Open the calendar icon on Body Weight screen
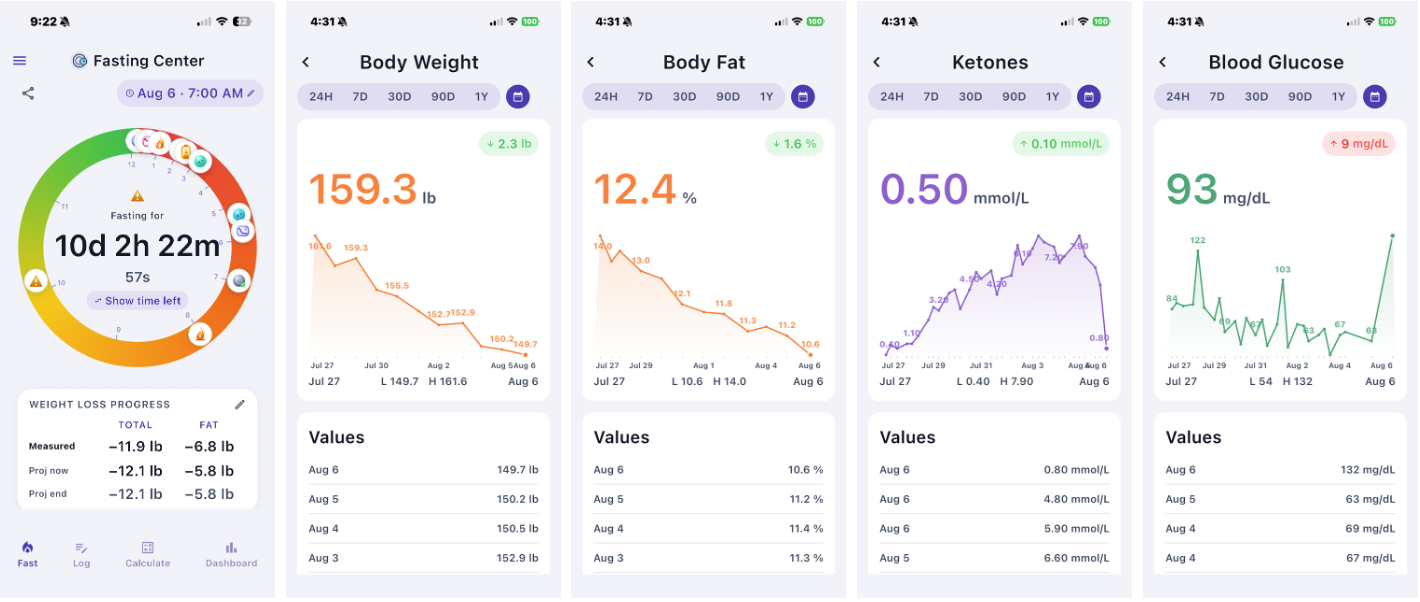 [x=517, y=97]
